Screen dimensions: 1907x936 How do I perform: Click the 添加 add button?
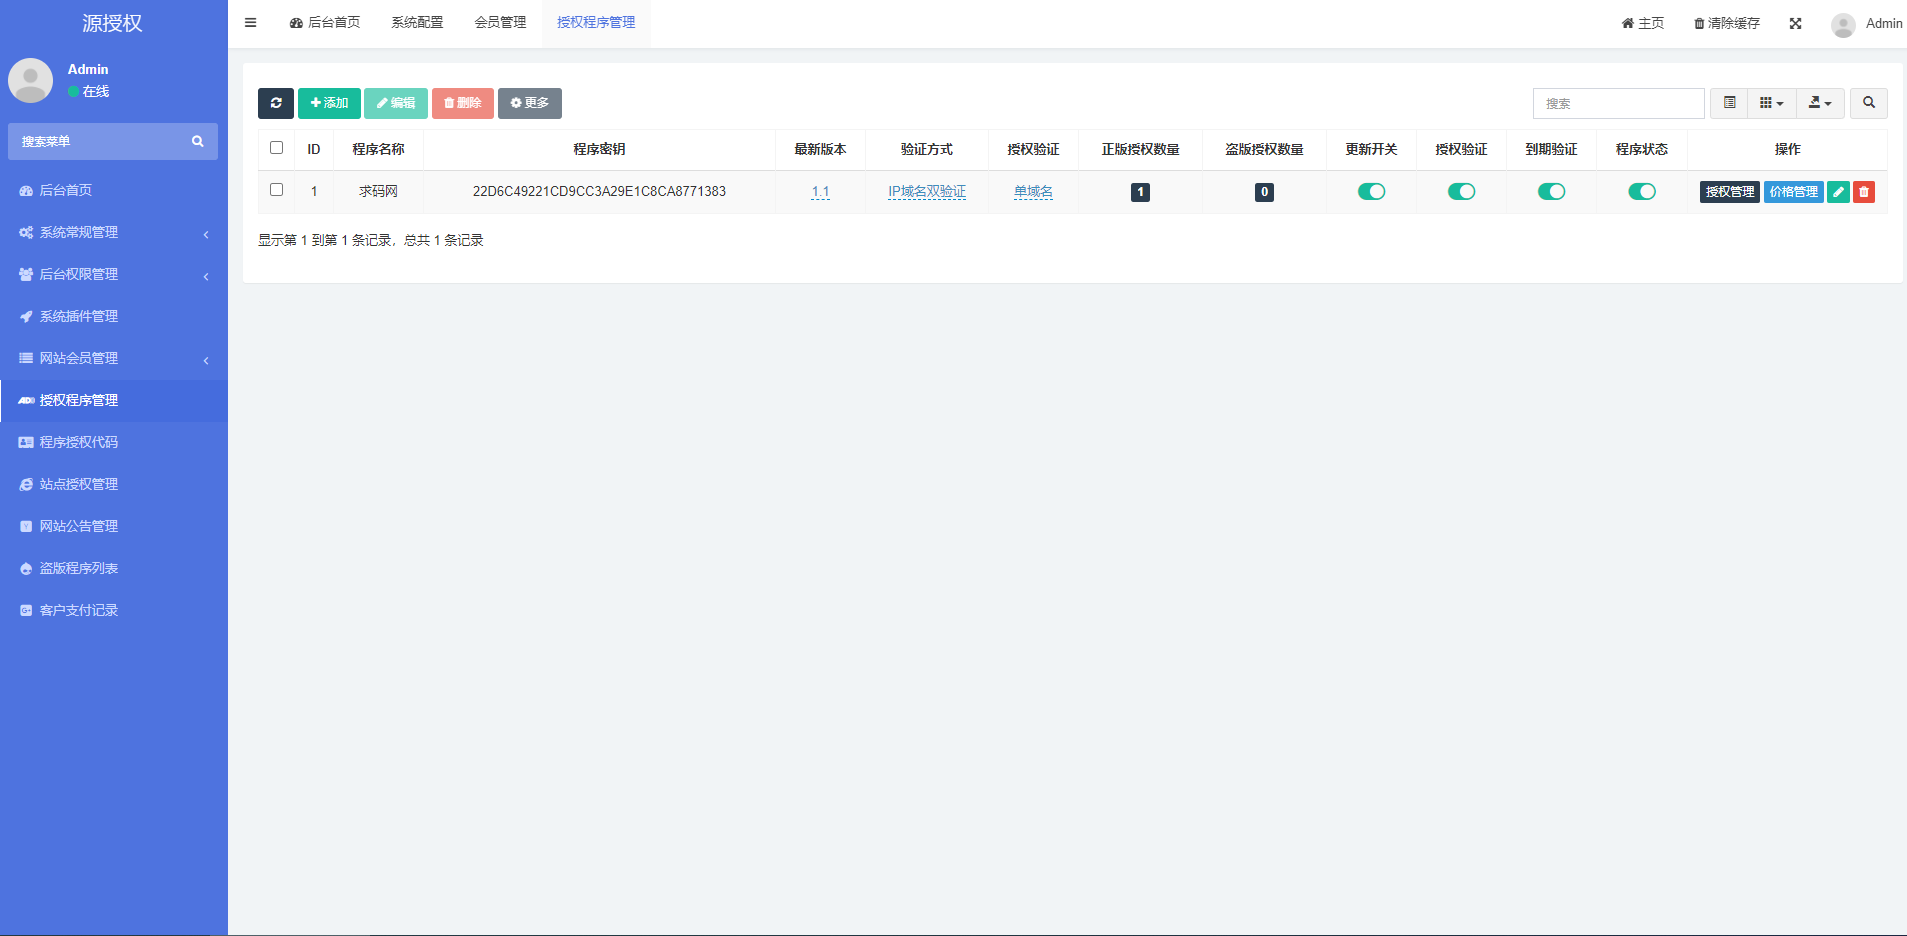(329, 103)
